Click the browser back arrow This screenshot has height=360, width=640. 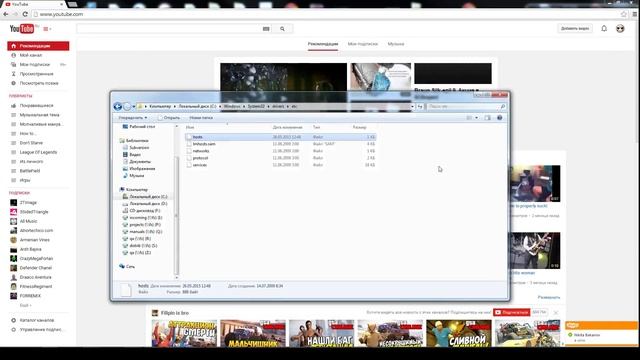pyautogui.click(x=6, y=14)
